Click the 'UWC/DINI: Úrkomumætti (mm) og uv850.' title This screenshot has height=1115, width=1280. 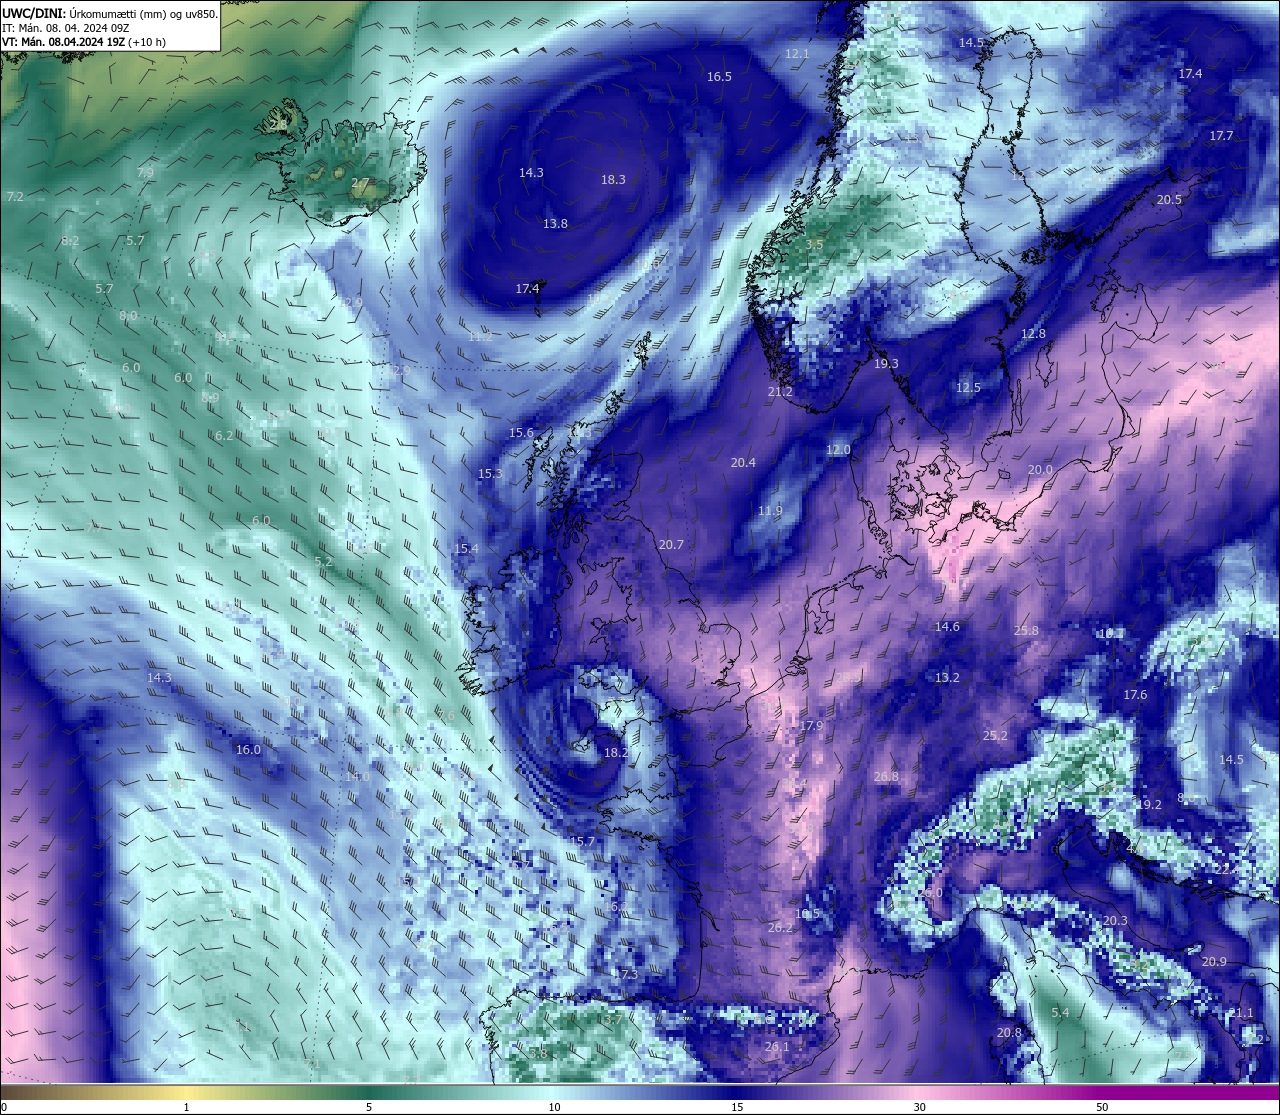110,14
